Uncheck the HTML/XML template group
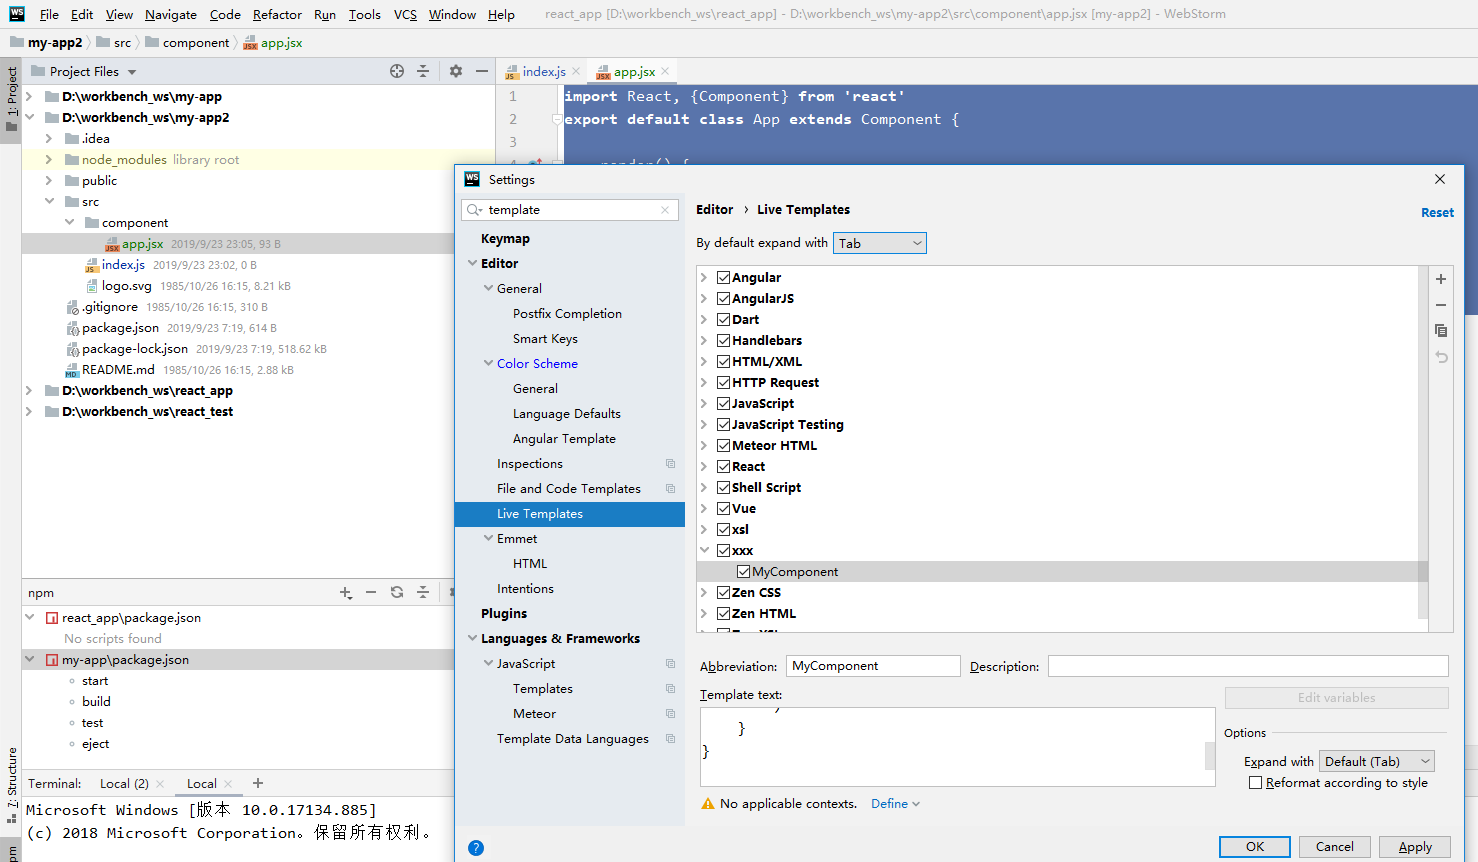Viewport: 1478px width, 862px height. coord(723,362)
